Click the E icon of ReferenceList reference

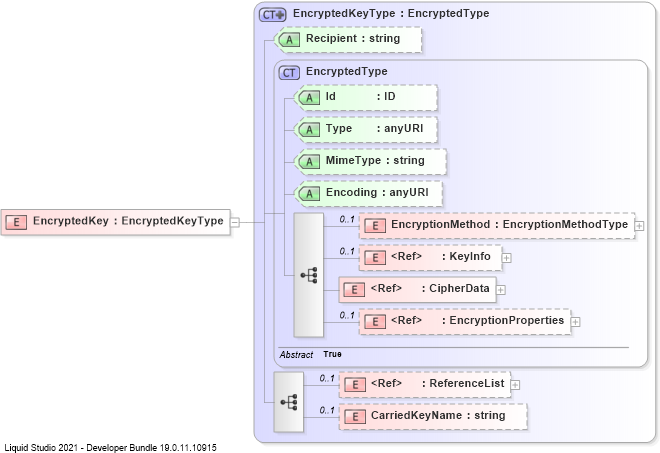pos(355,385)
